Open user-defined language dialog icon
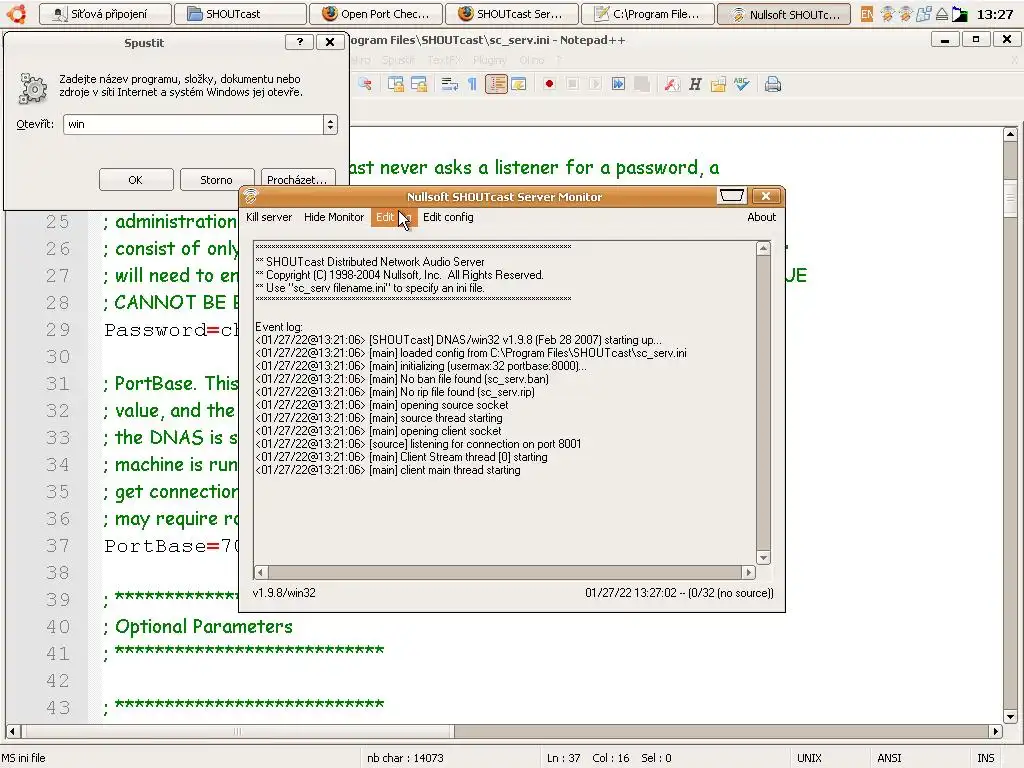Screen dimensions: 1024x768 519,84
